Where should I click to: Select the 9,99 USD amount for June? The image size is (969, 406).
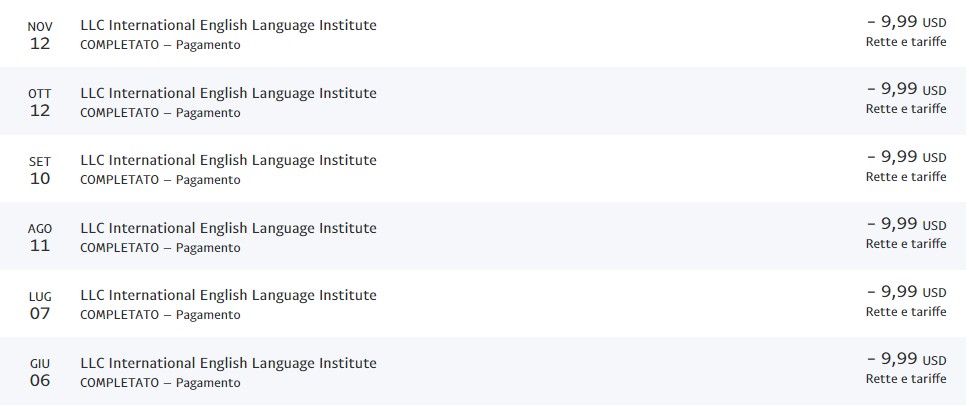tap(906, 359)
